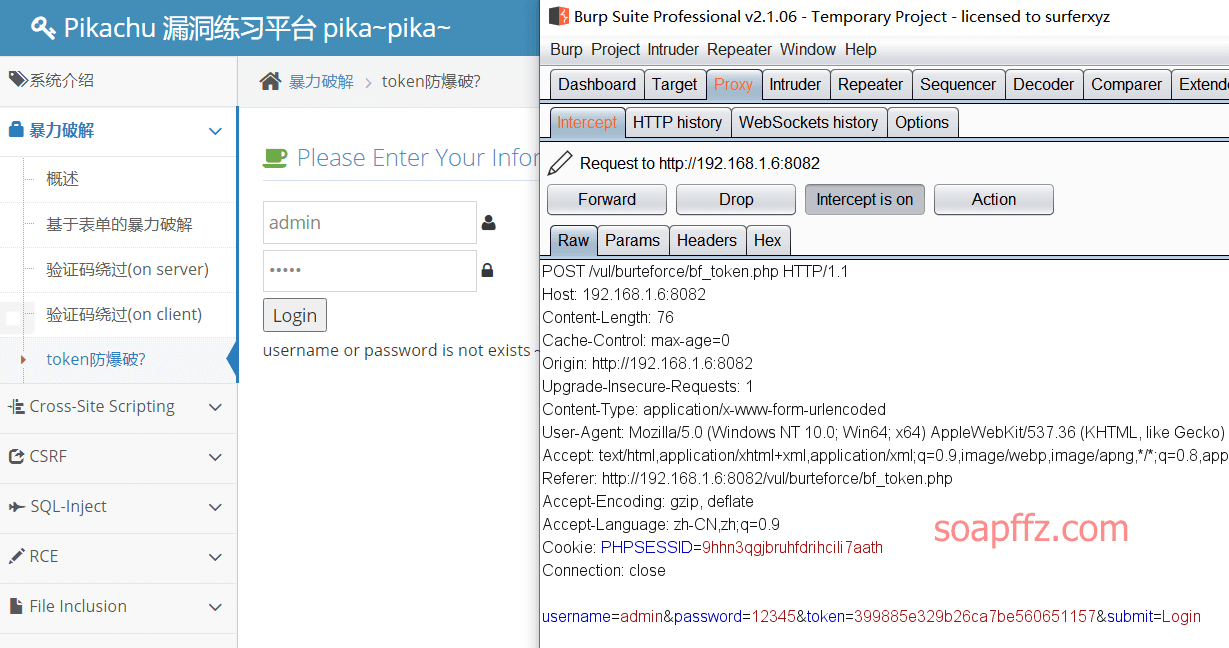Click the 暴力破解 breadcrumb link
The width and height of the screenshot is (1229, 648).
321,81
